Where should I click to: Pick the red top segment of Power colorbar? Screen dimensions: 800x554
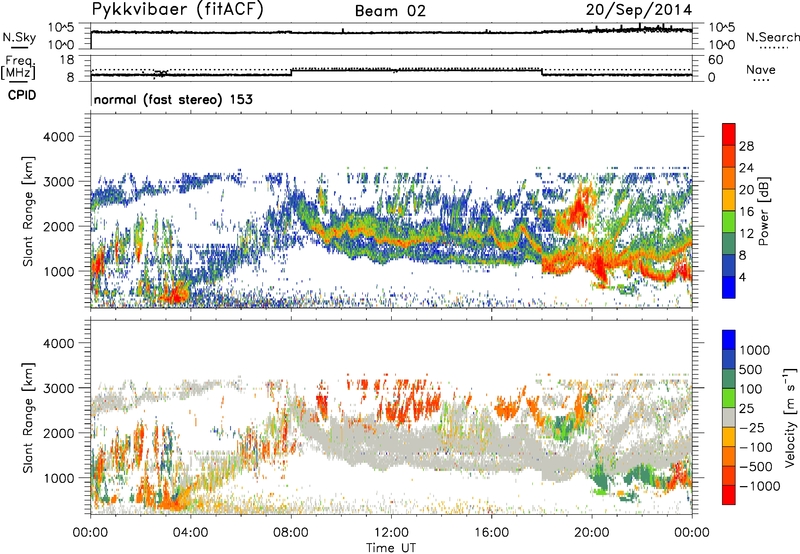click(729, 134)
